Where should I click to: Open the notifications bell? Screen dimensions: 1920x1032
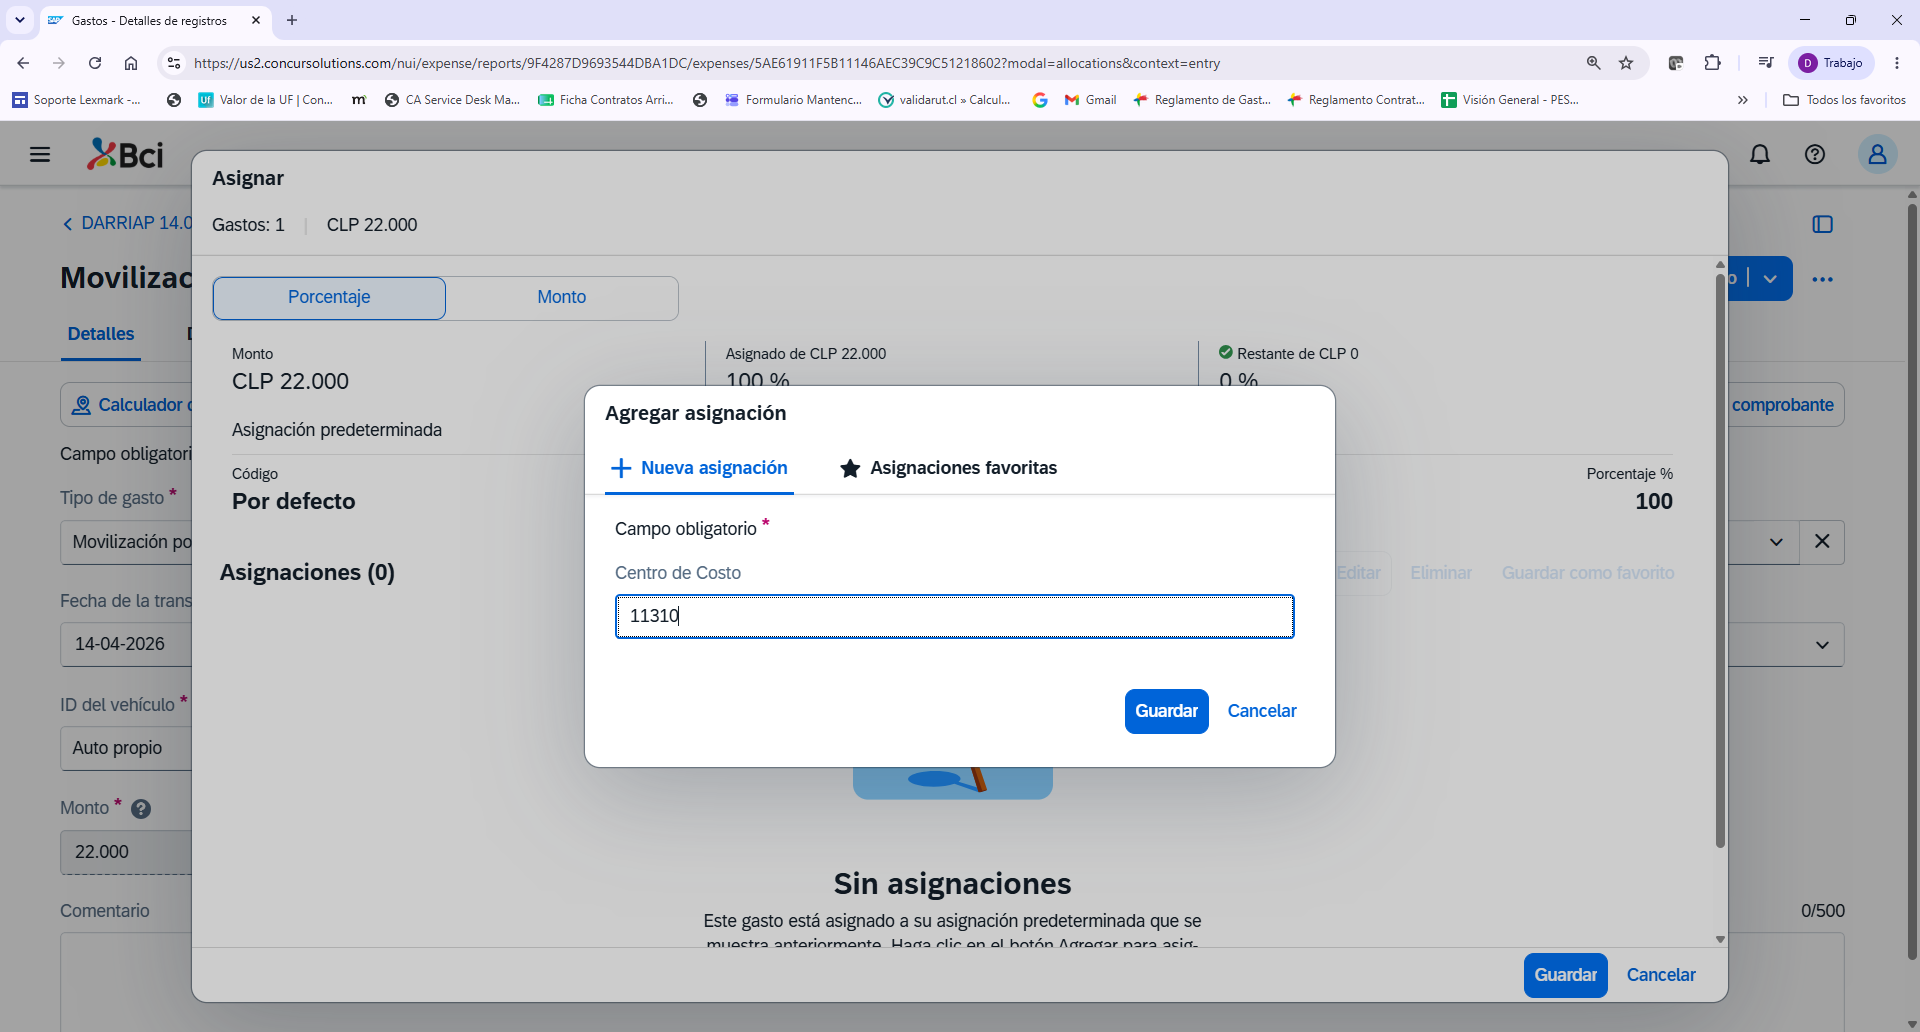(x=1760, y=154)
